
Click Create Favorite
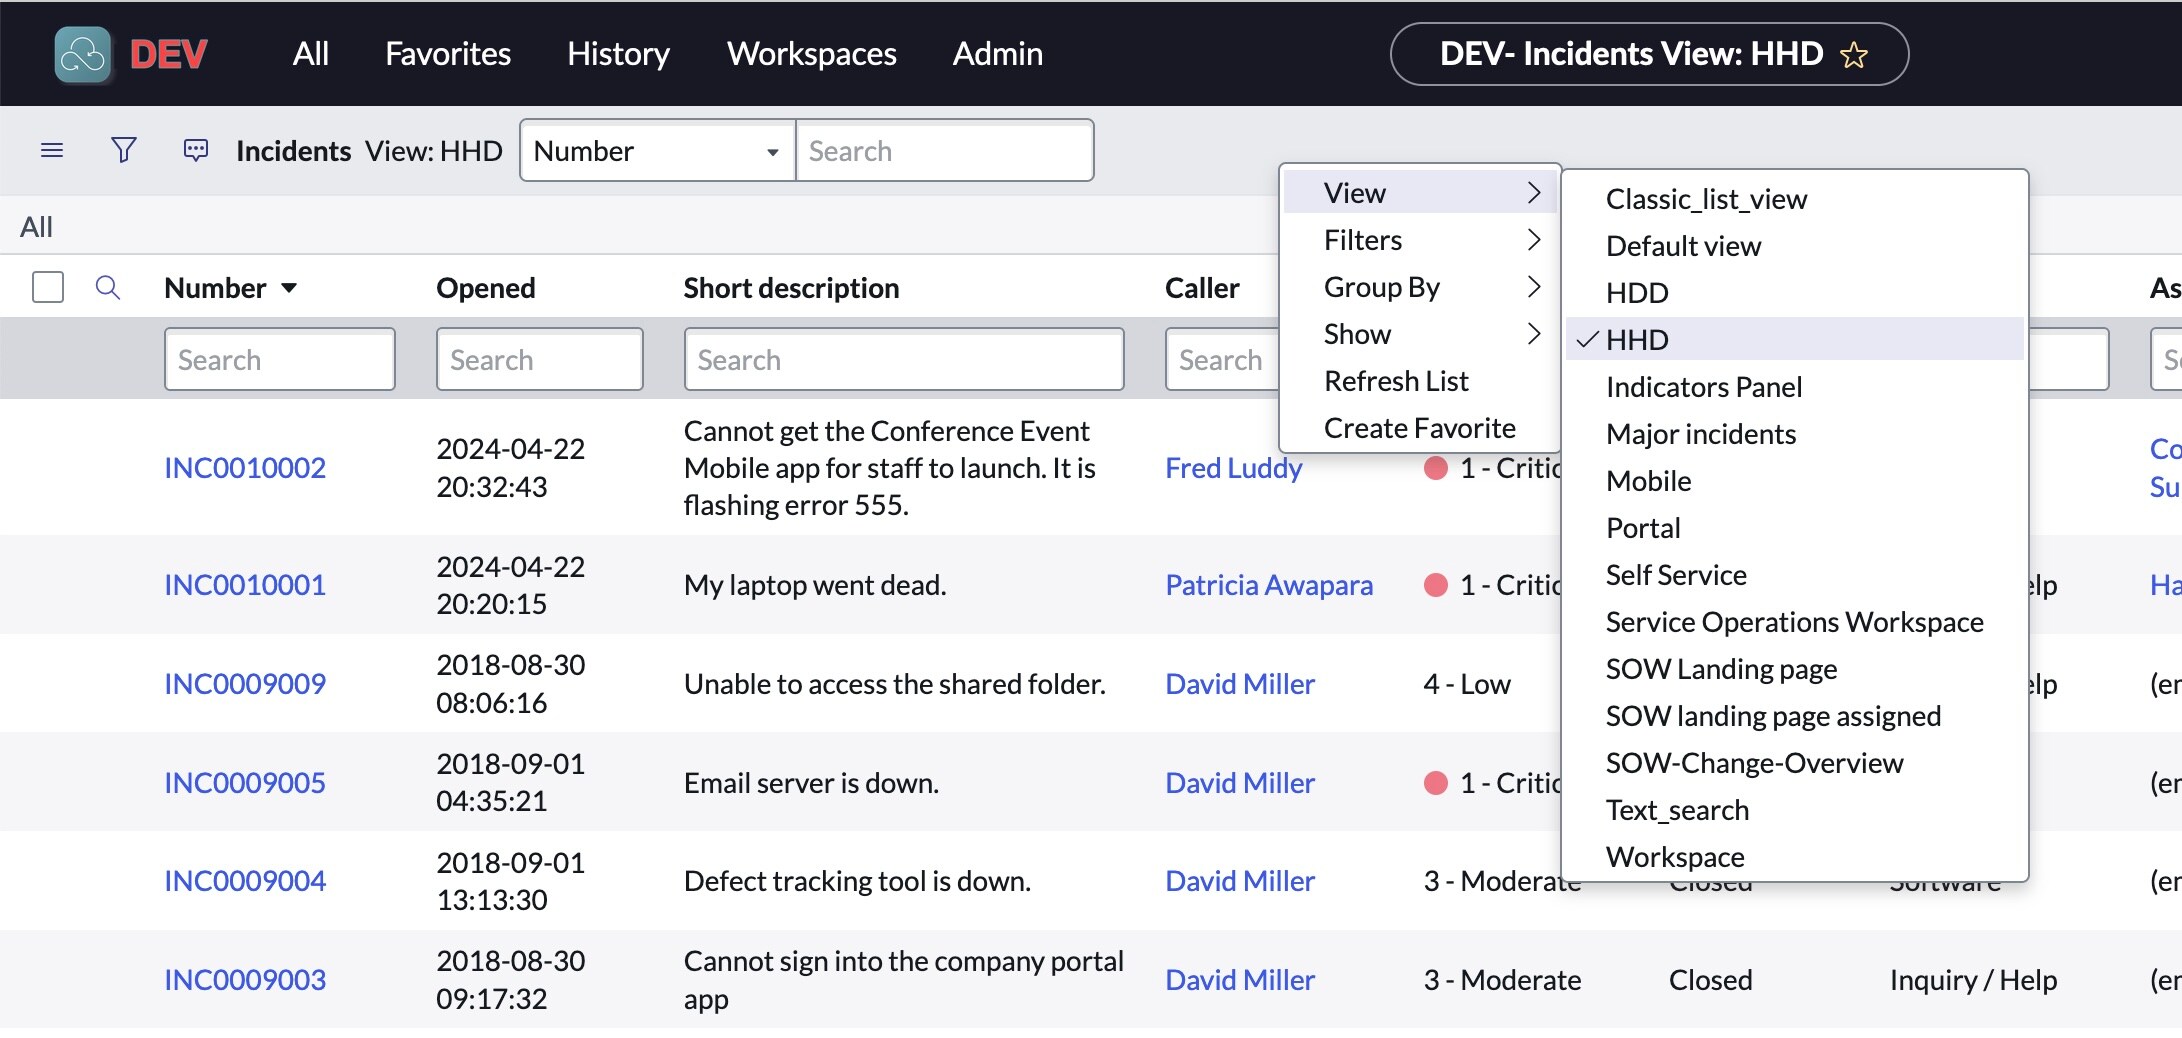point(1420,427)
